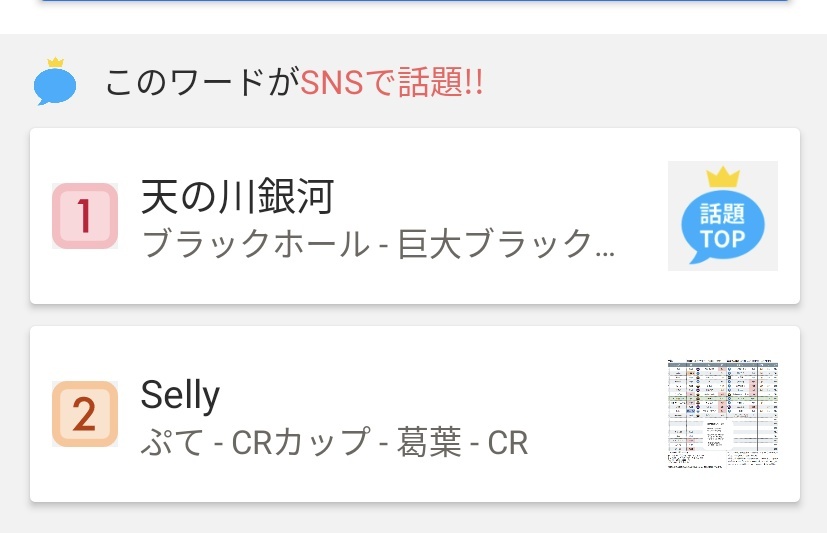
Task: Tap the orange rank 2 badge
Action: 85,414
